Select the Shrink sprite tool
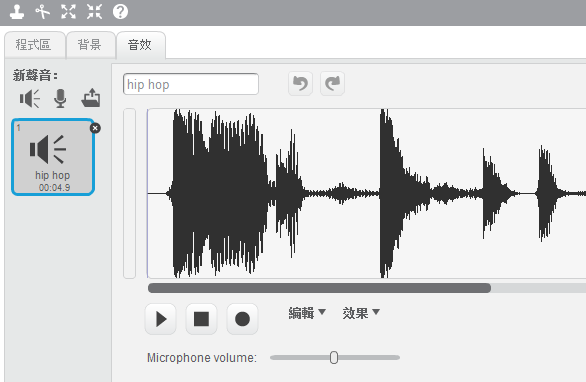Viewport: 586px width, 382px height. (94, 12)
